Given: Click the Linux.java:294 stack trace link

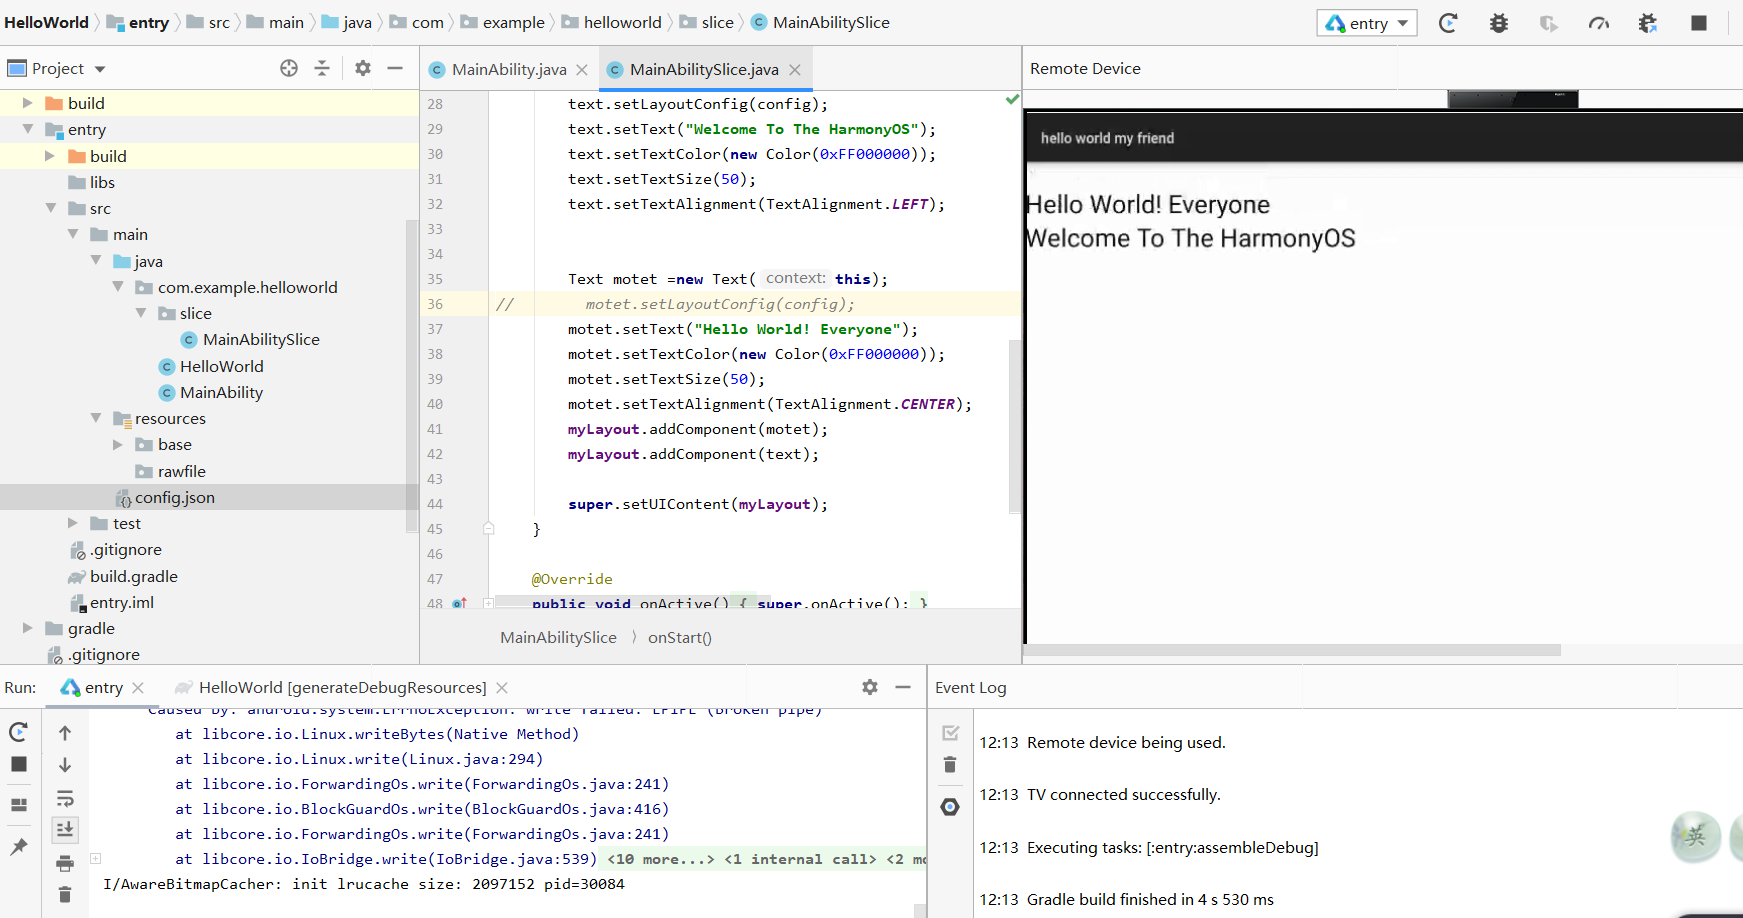Looking at the screenshot, I should click(472, 759).
